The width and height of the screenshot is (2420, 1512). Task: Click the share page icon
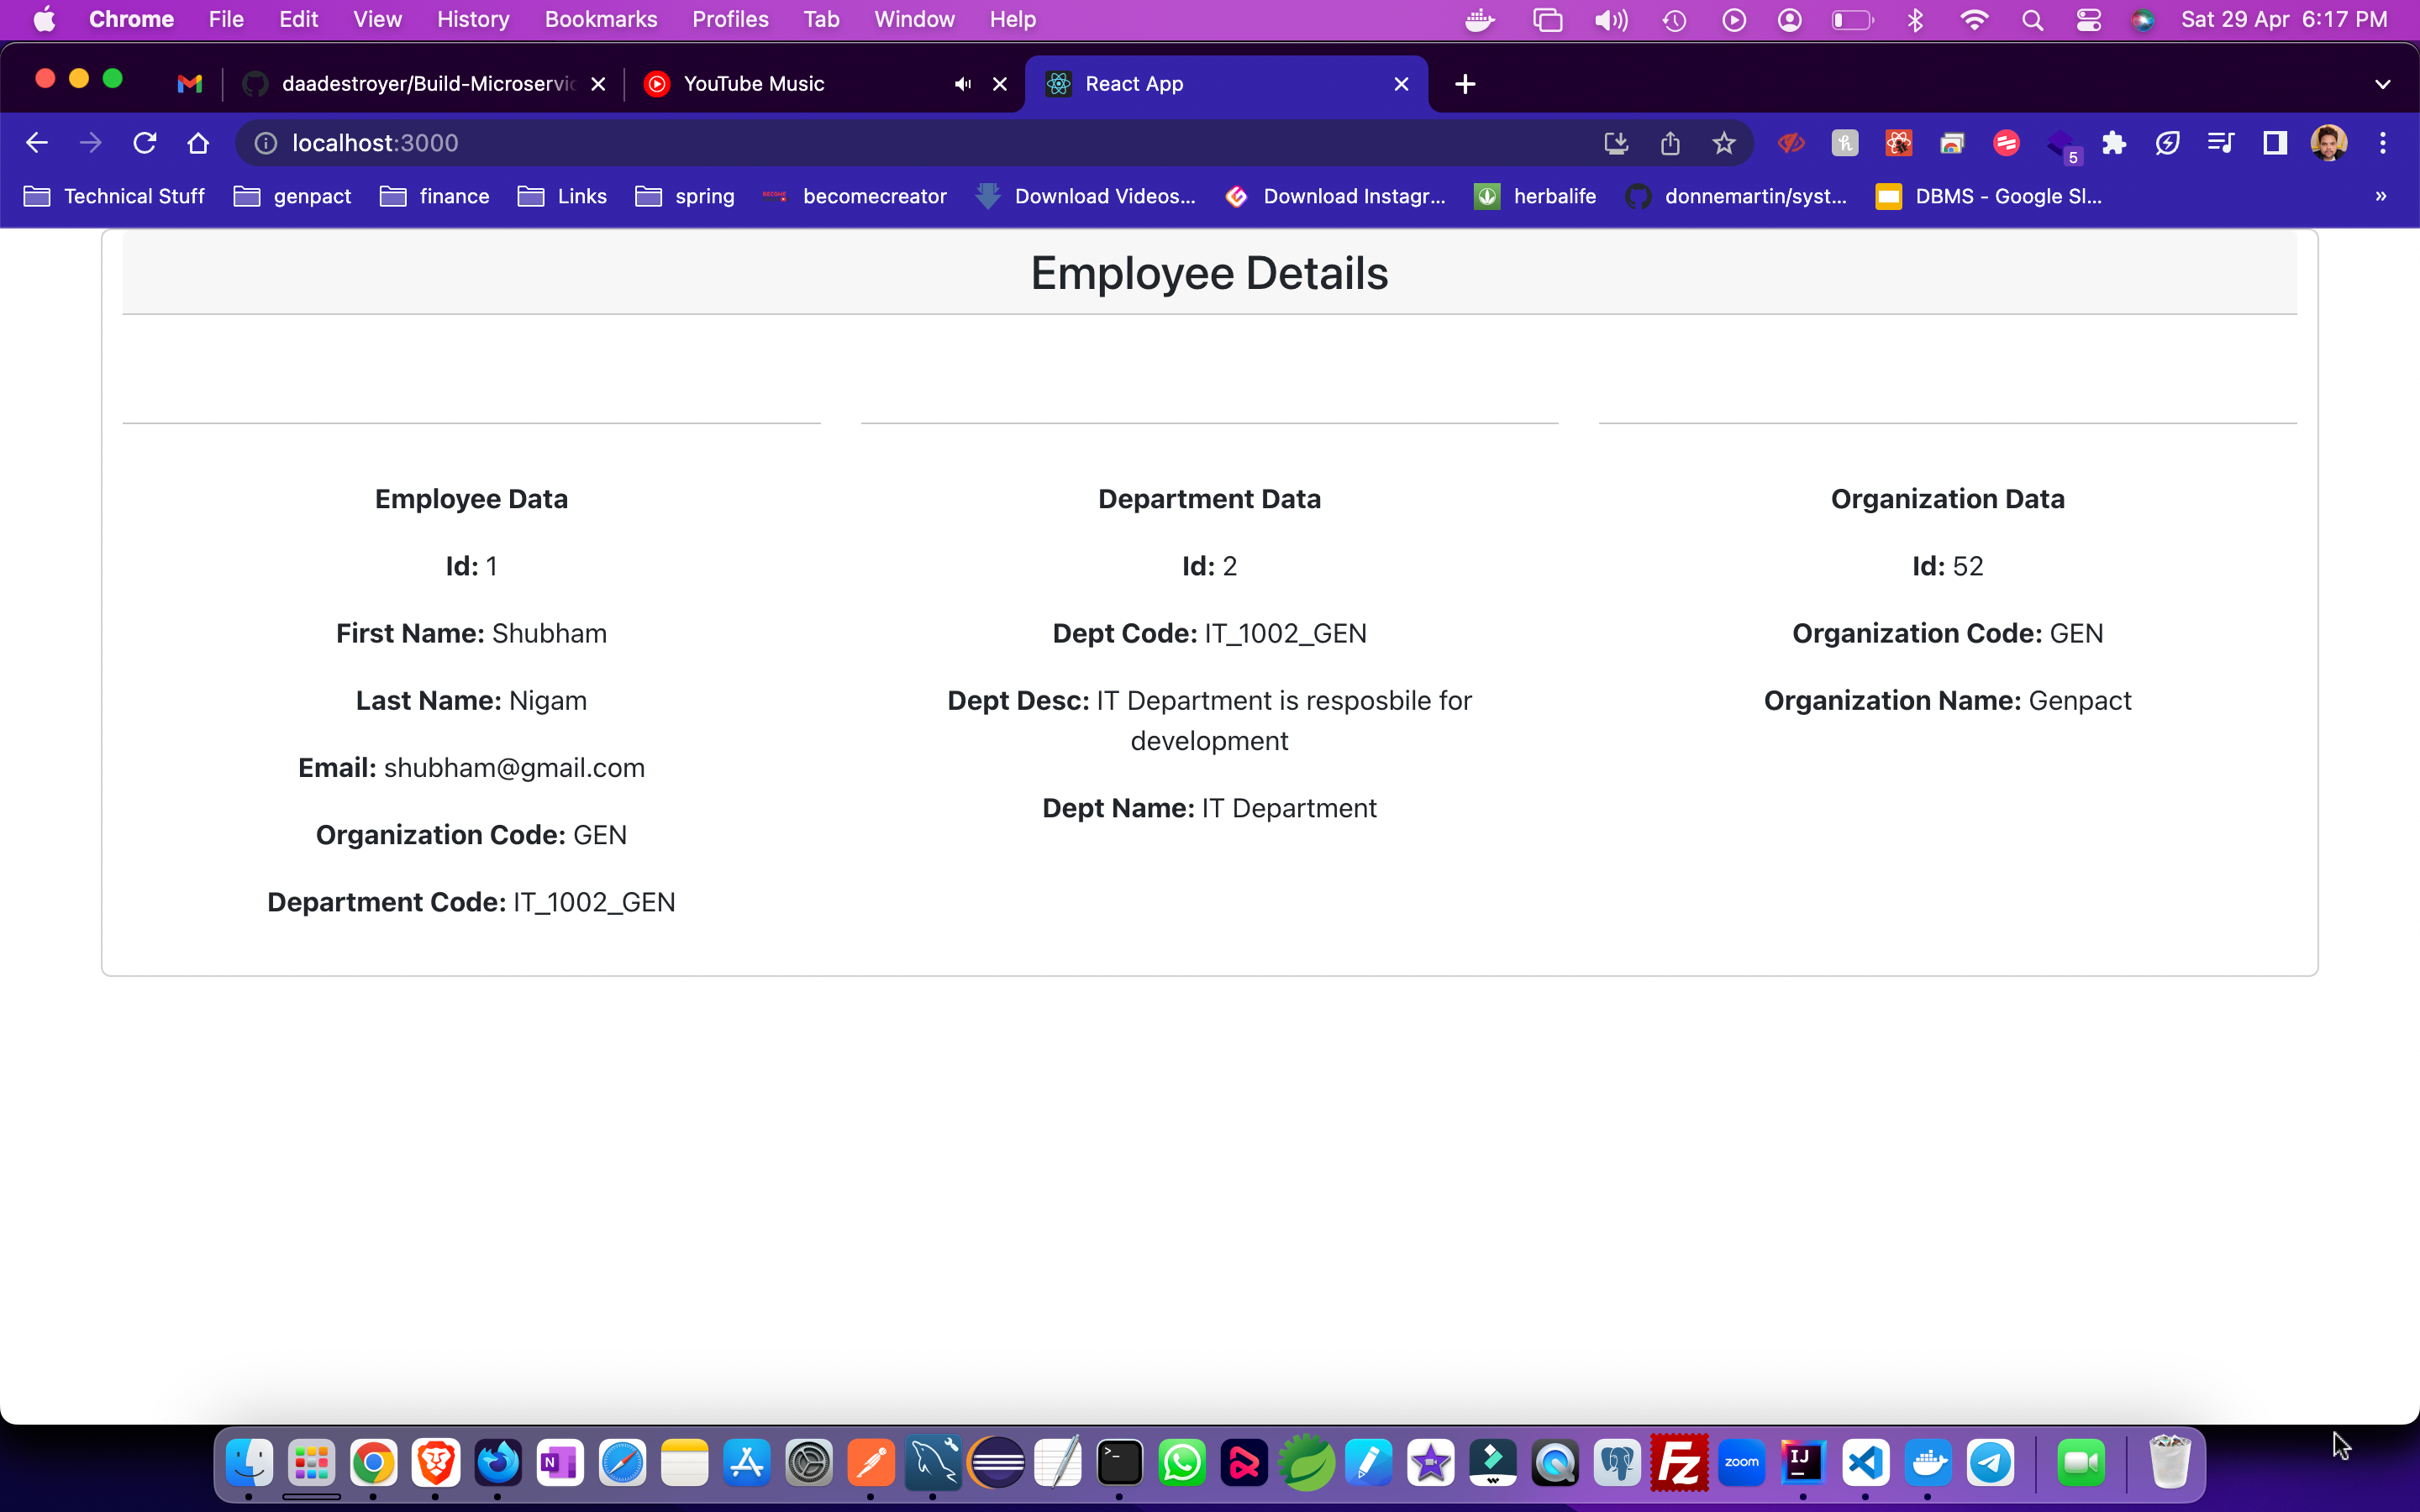click(1670, 143)
